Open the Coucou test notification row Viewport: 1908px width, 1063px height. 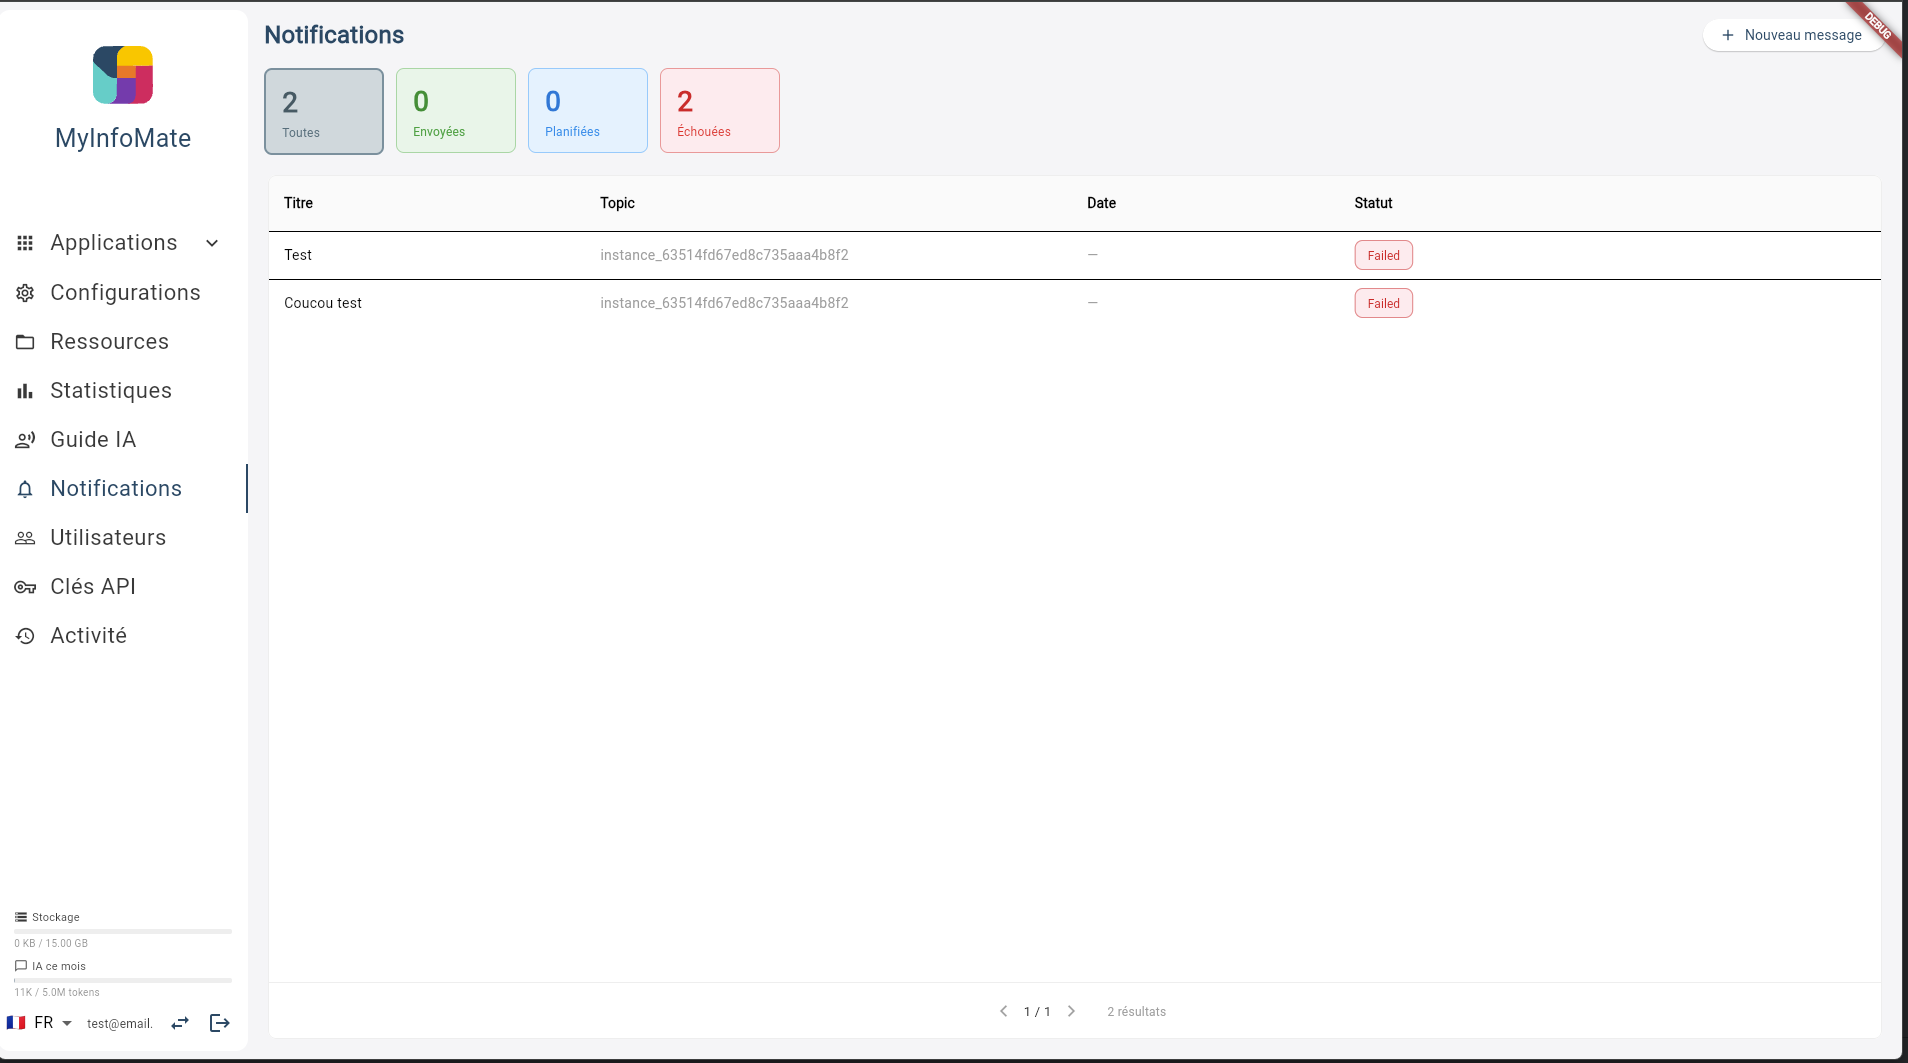pos(1074,303)
